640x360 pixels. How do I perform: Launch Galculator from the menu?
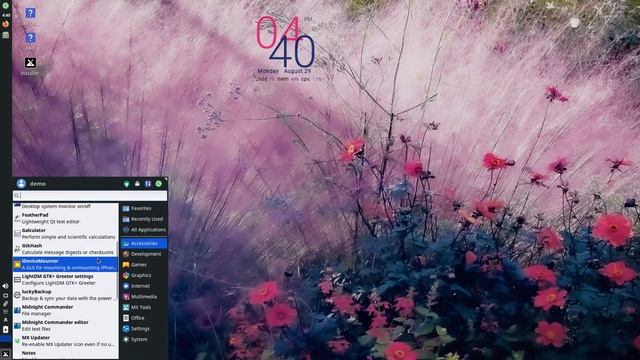(65, 233)
